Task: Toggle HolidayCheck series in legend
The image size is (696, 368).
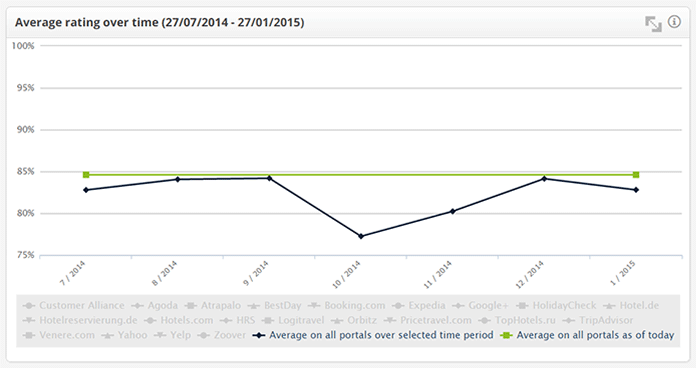Action: [556, 305]
